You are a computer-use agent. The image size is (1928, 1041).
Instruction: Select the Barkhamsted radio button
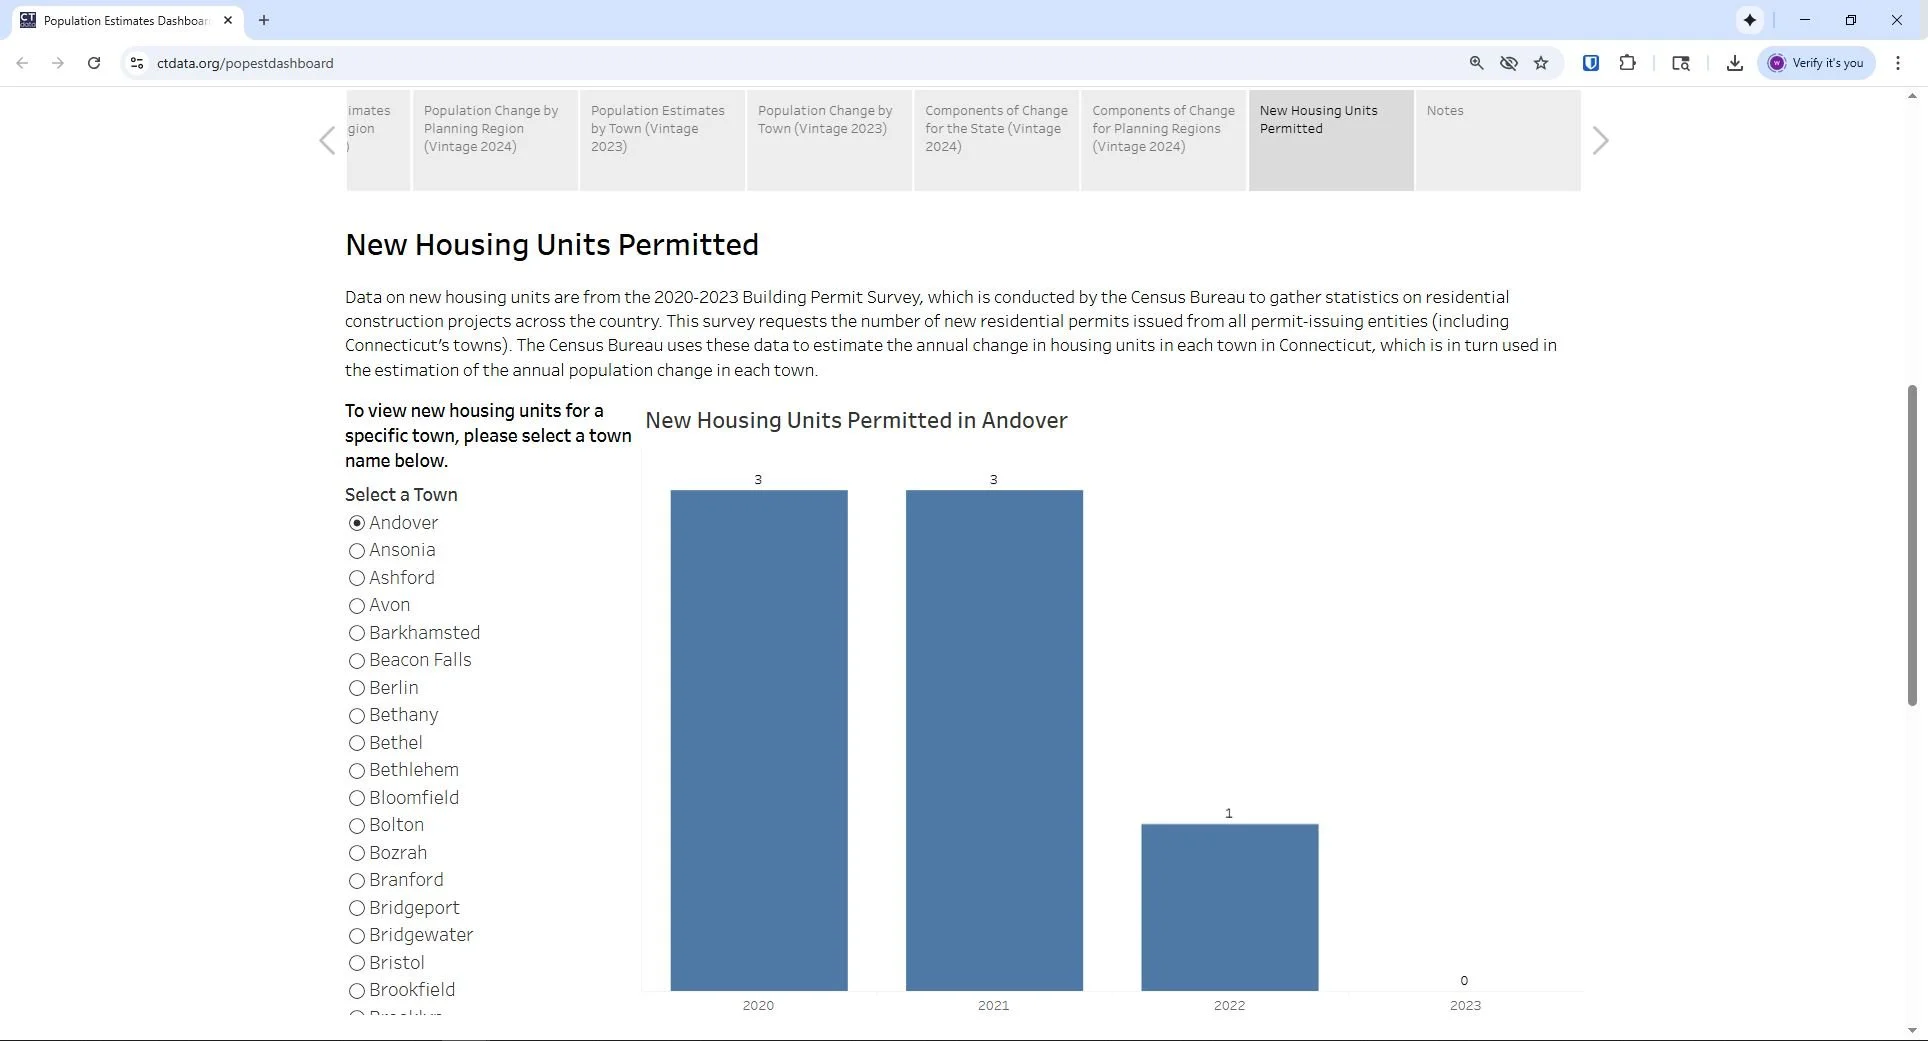(356, 633)
